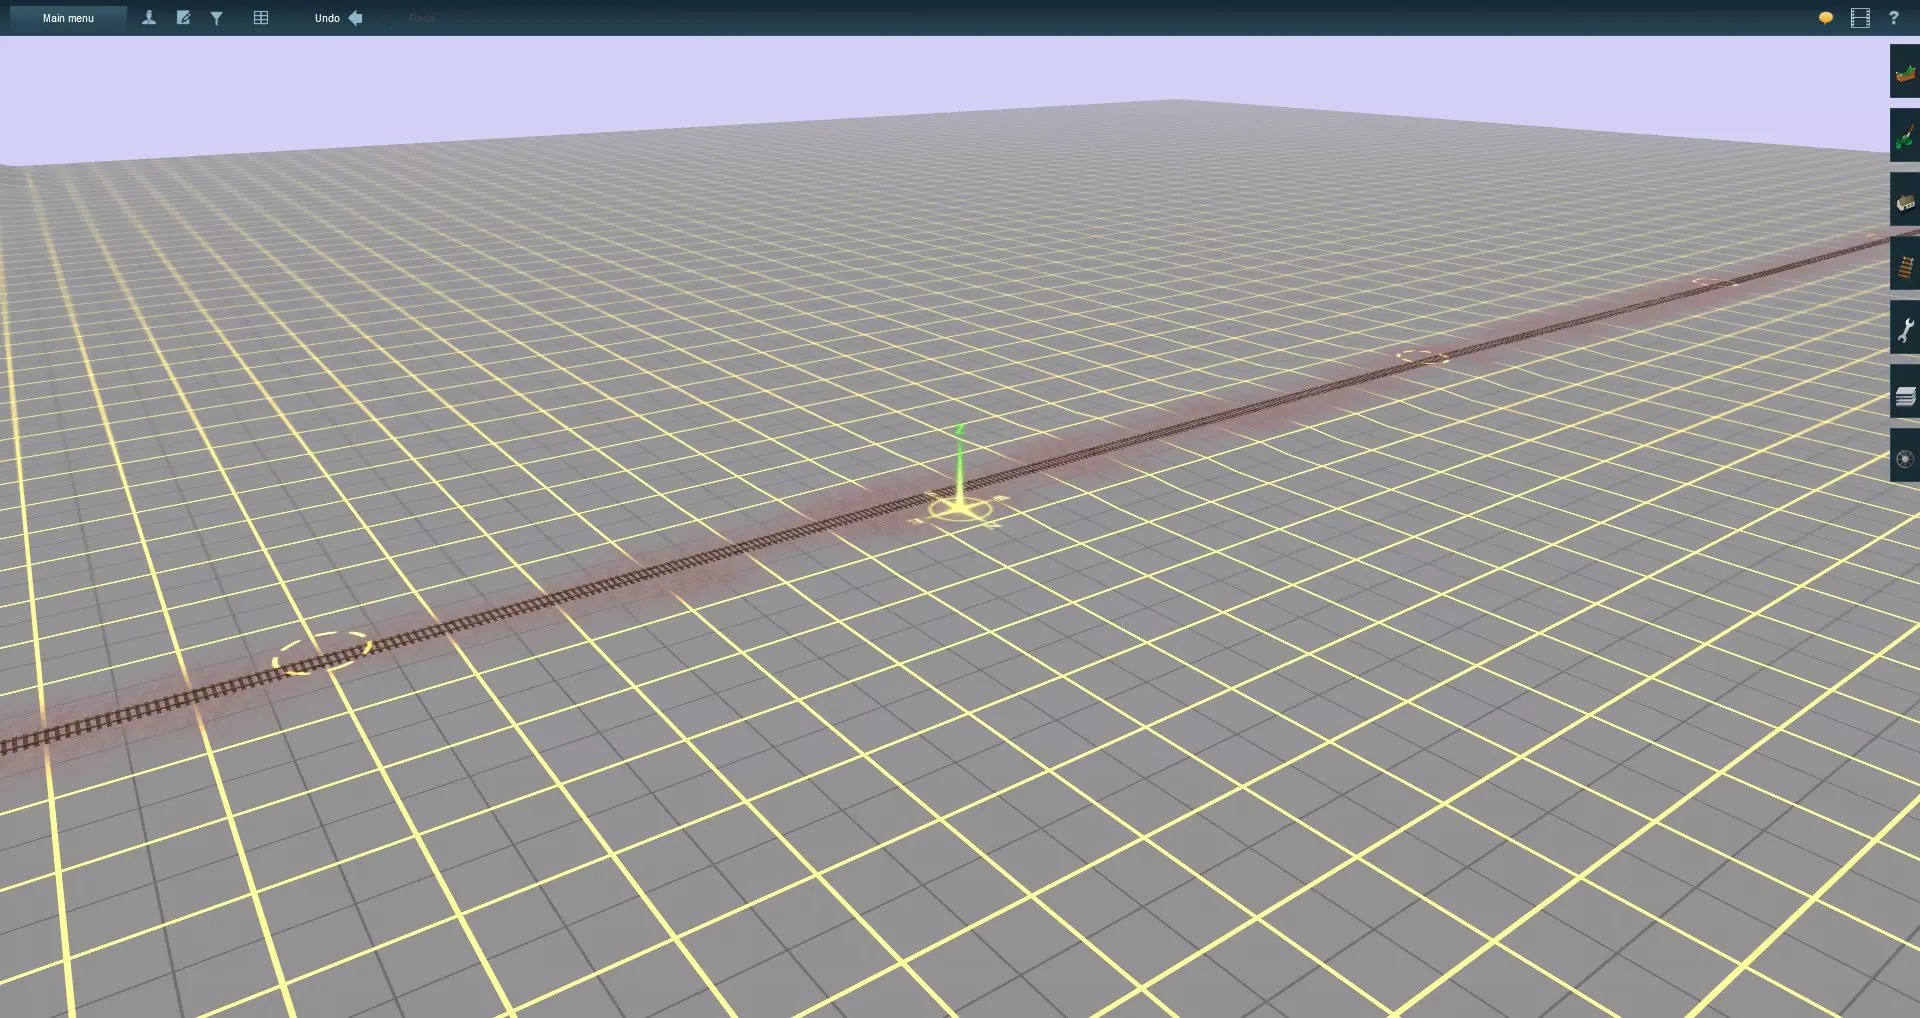
Task: Open the Topology terrain tab
Action: (1905, 73)
